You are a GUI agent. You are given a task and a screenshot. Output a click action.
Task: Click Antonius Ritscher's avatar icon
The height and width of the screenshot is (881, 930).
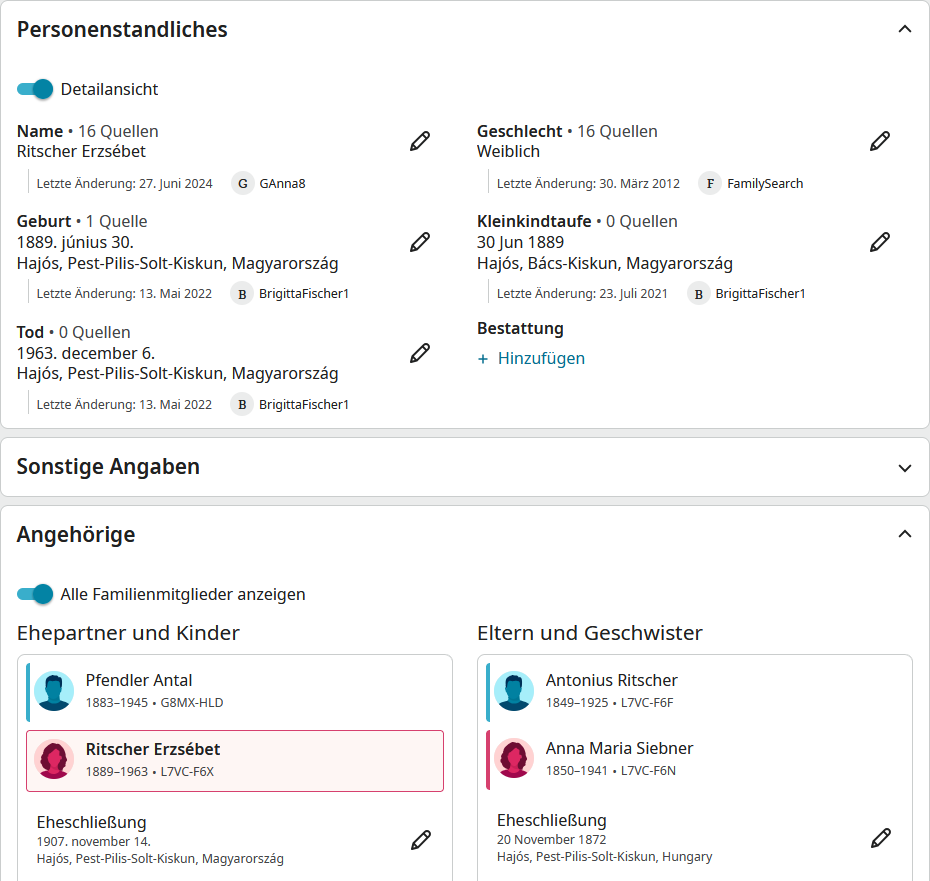[x=515, y=691]
